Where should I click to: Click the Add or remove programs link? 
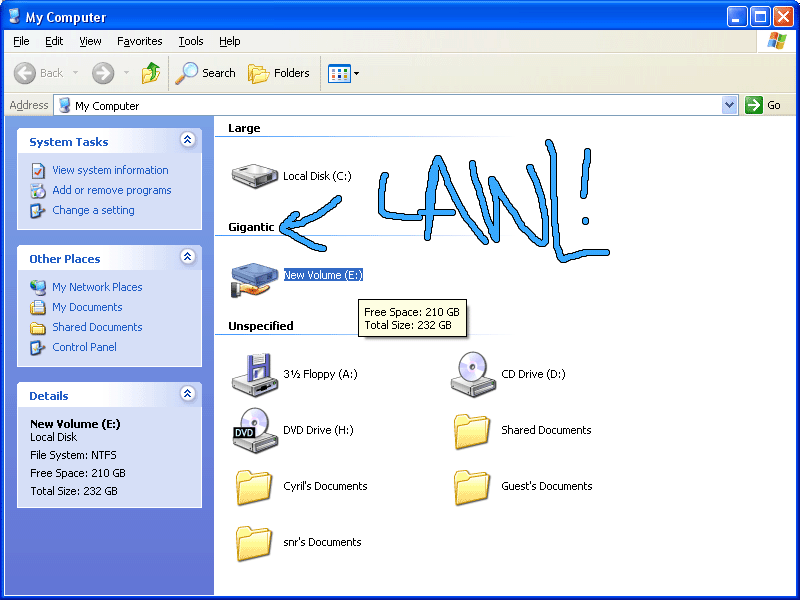pos(112,190)
